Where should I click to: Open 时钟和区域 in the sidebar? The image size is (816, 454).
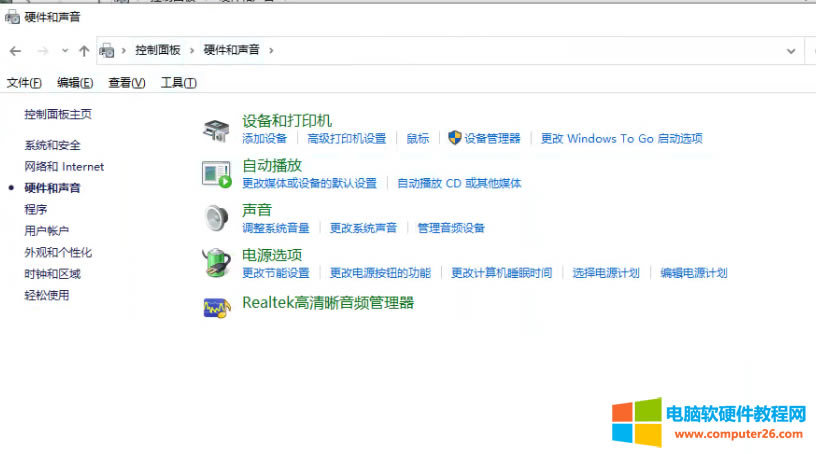point(52,274)
